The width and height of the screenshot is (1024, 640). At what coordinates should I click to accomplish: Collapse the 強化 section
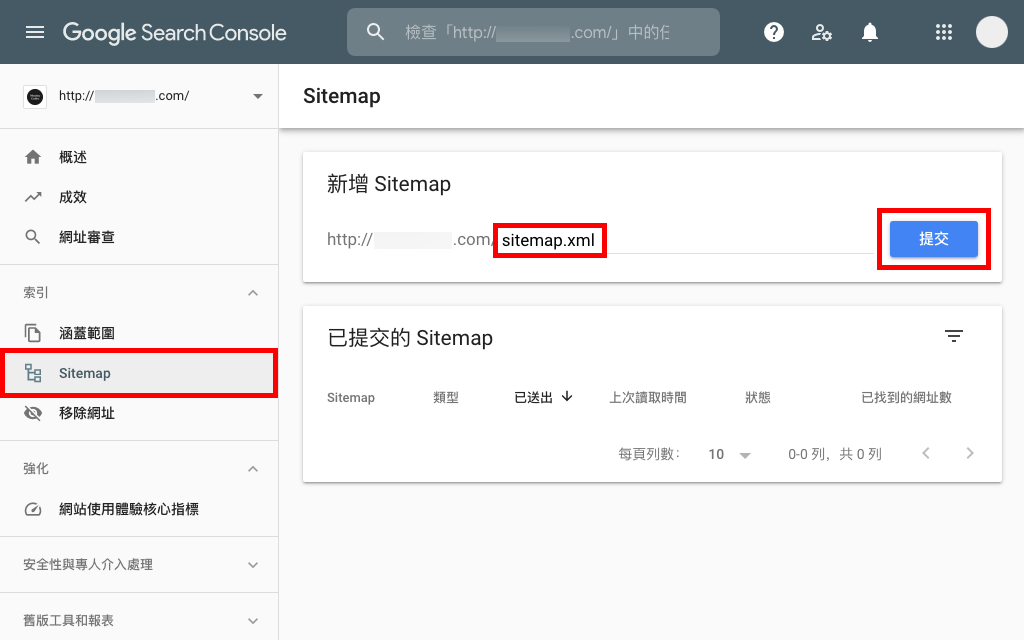[x=253, y=469]
